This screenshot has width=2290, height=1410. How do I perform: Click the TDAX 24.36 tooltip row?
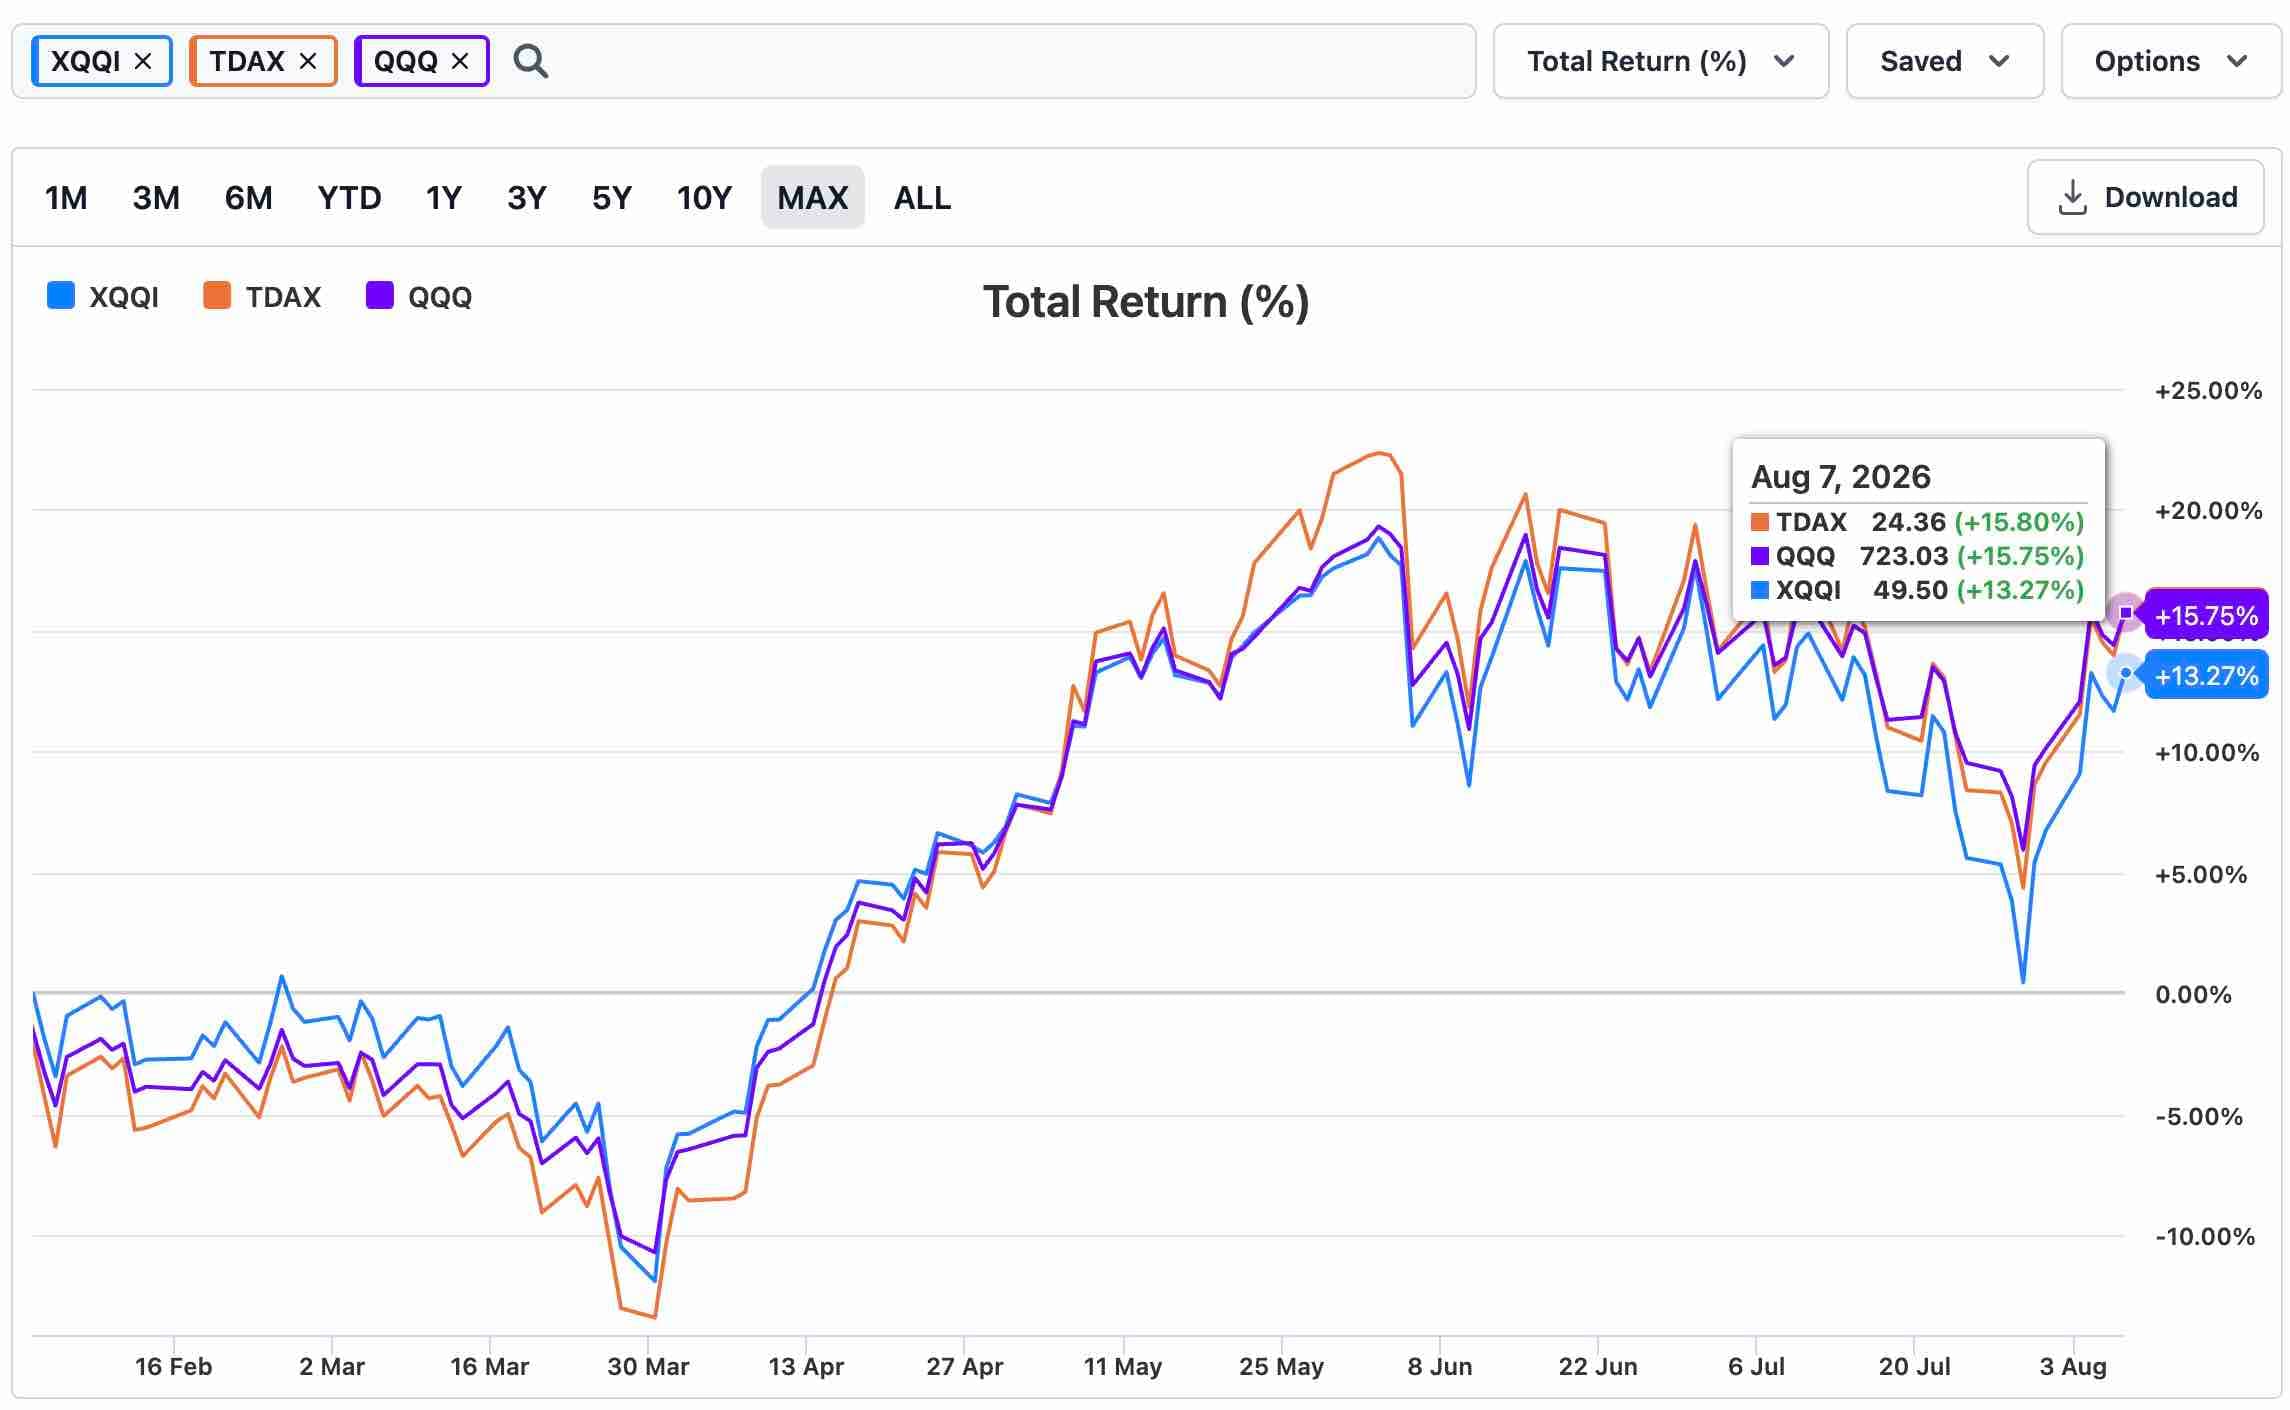[x=1918, y=522]
